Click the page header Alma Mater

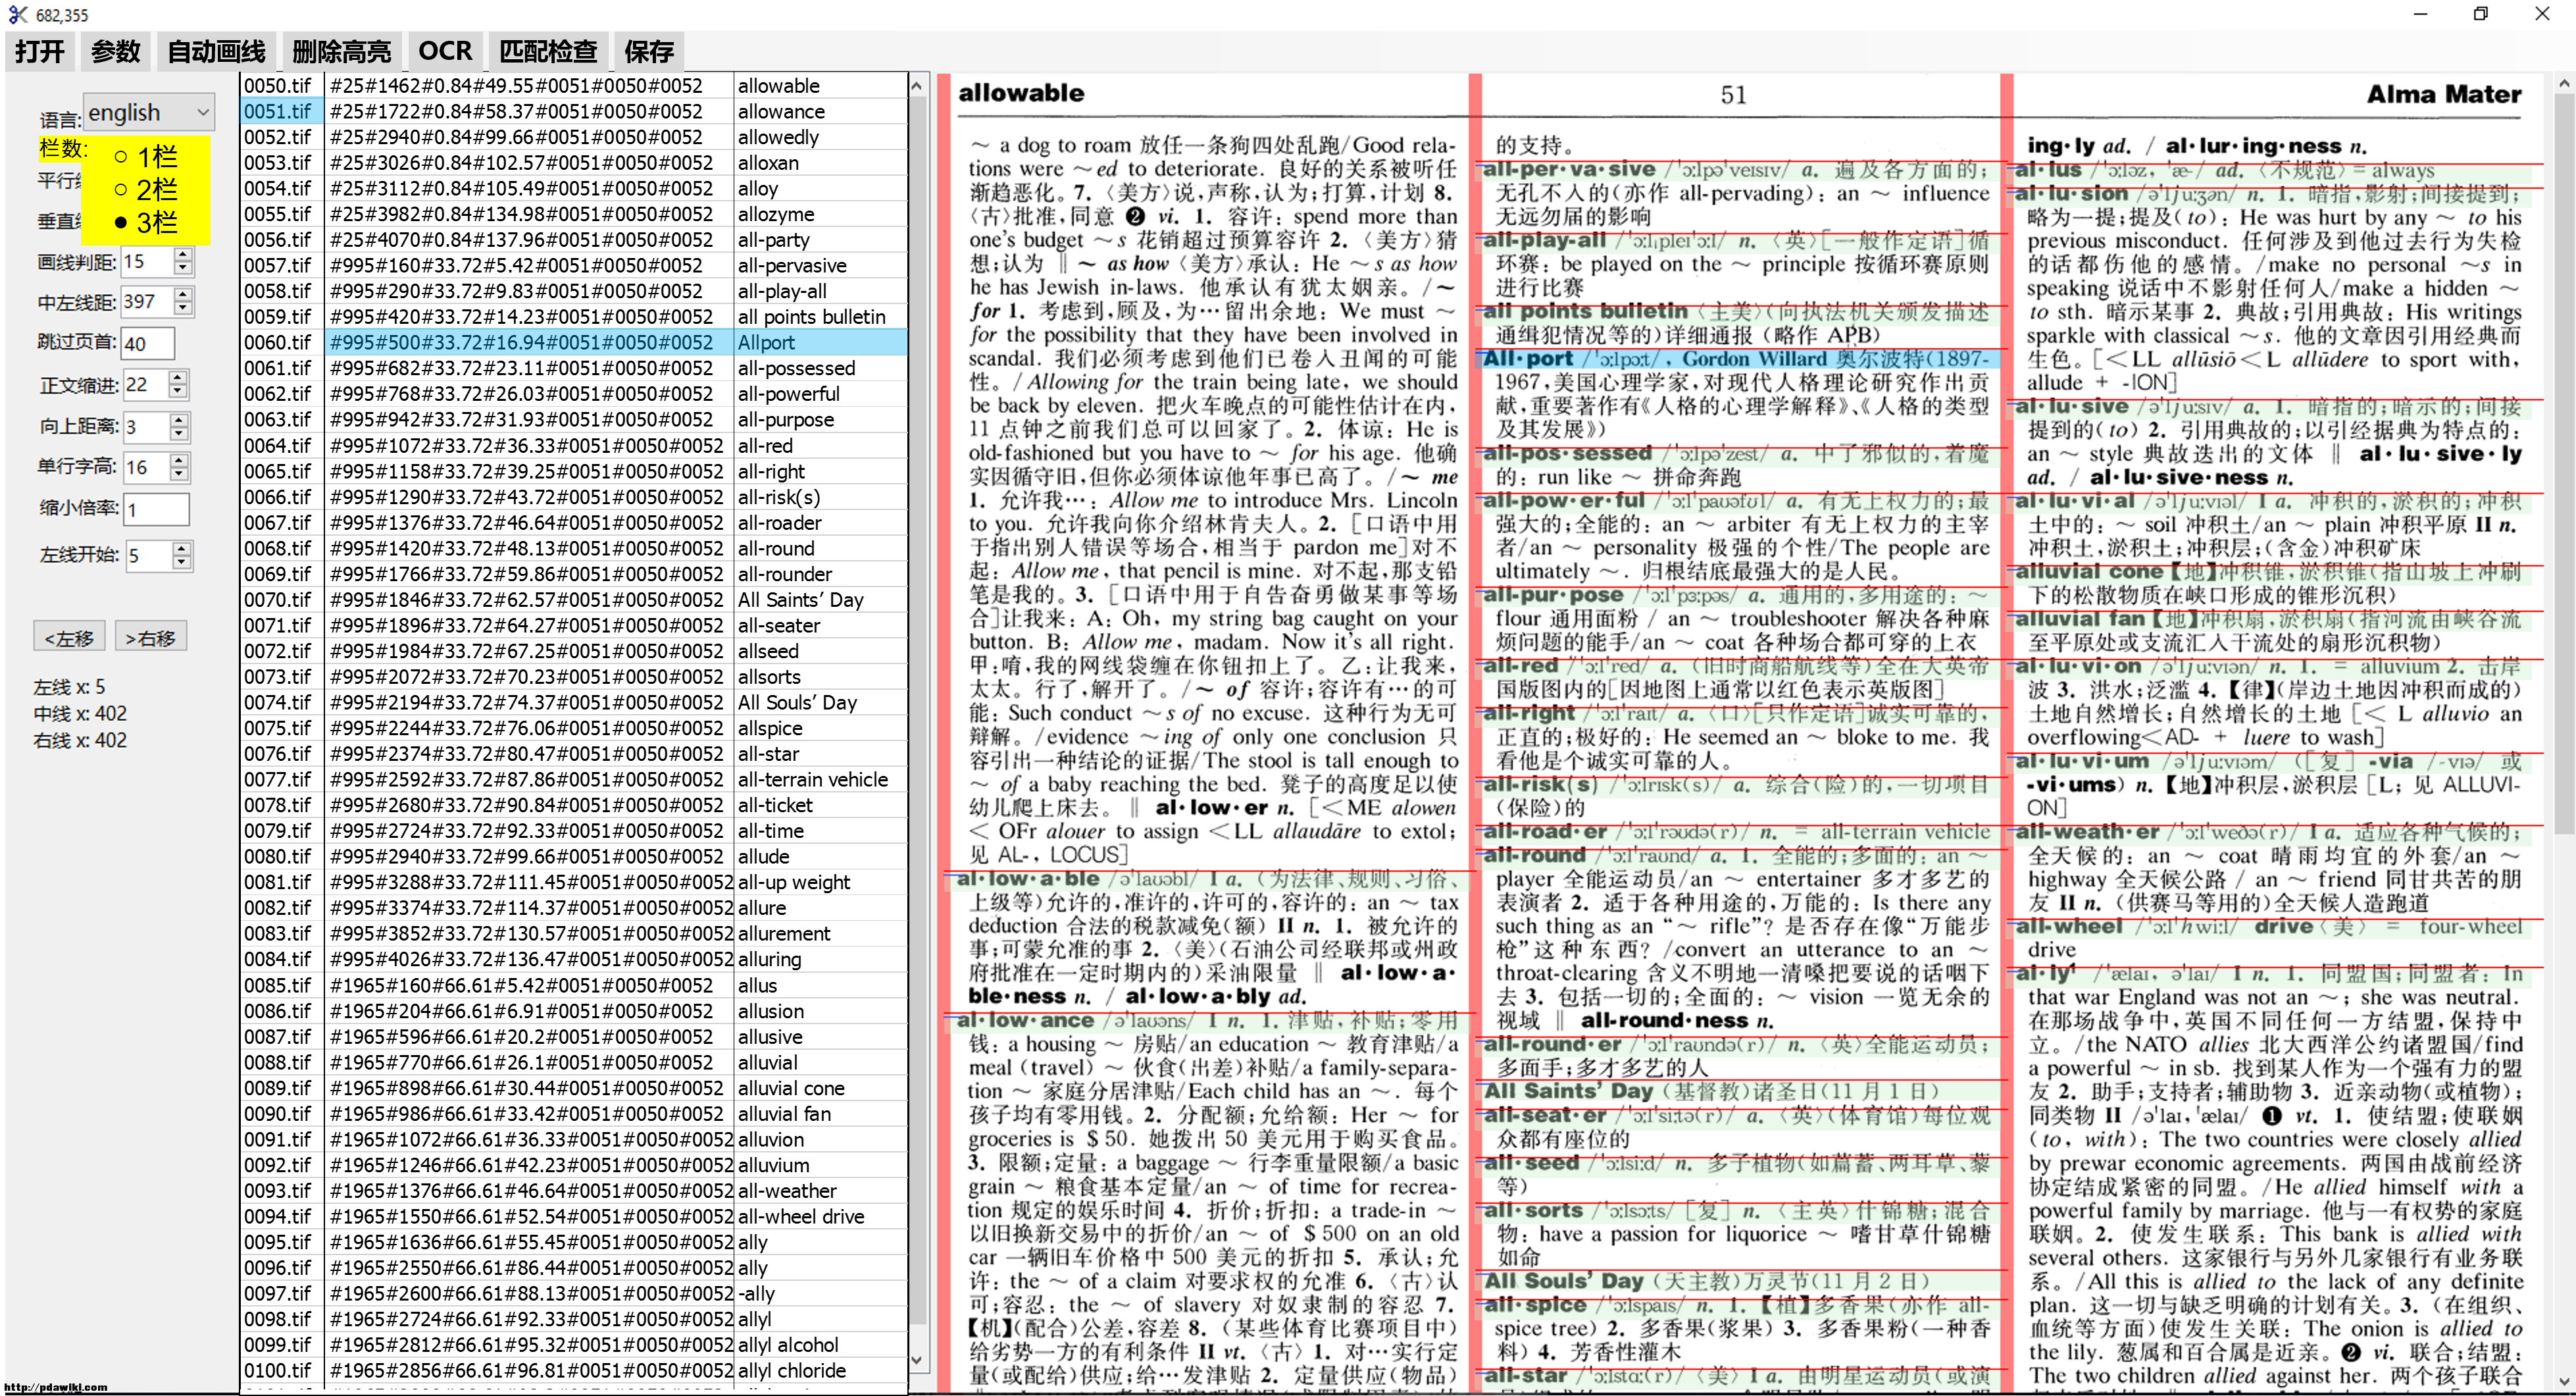pos(2443,94)
